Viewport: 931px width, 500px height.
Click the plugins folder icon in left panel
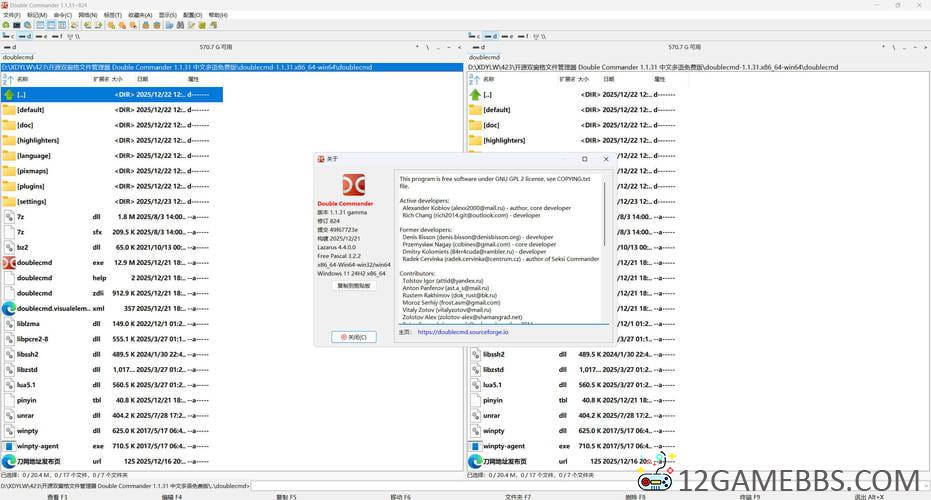[9, 186]
